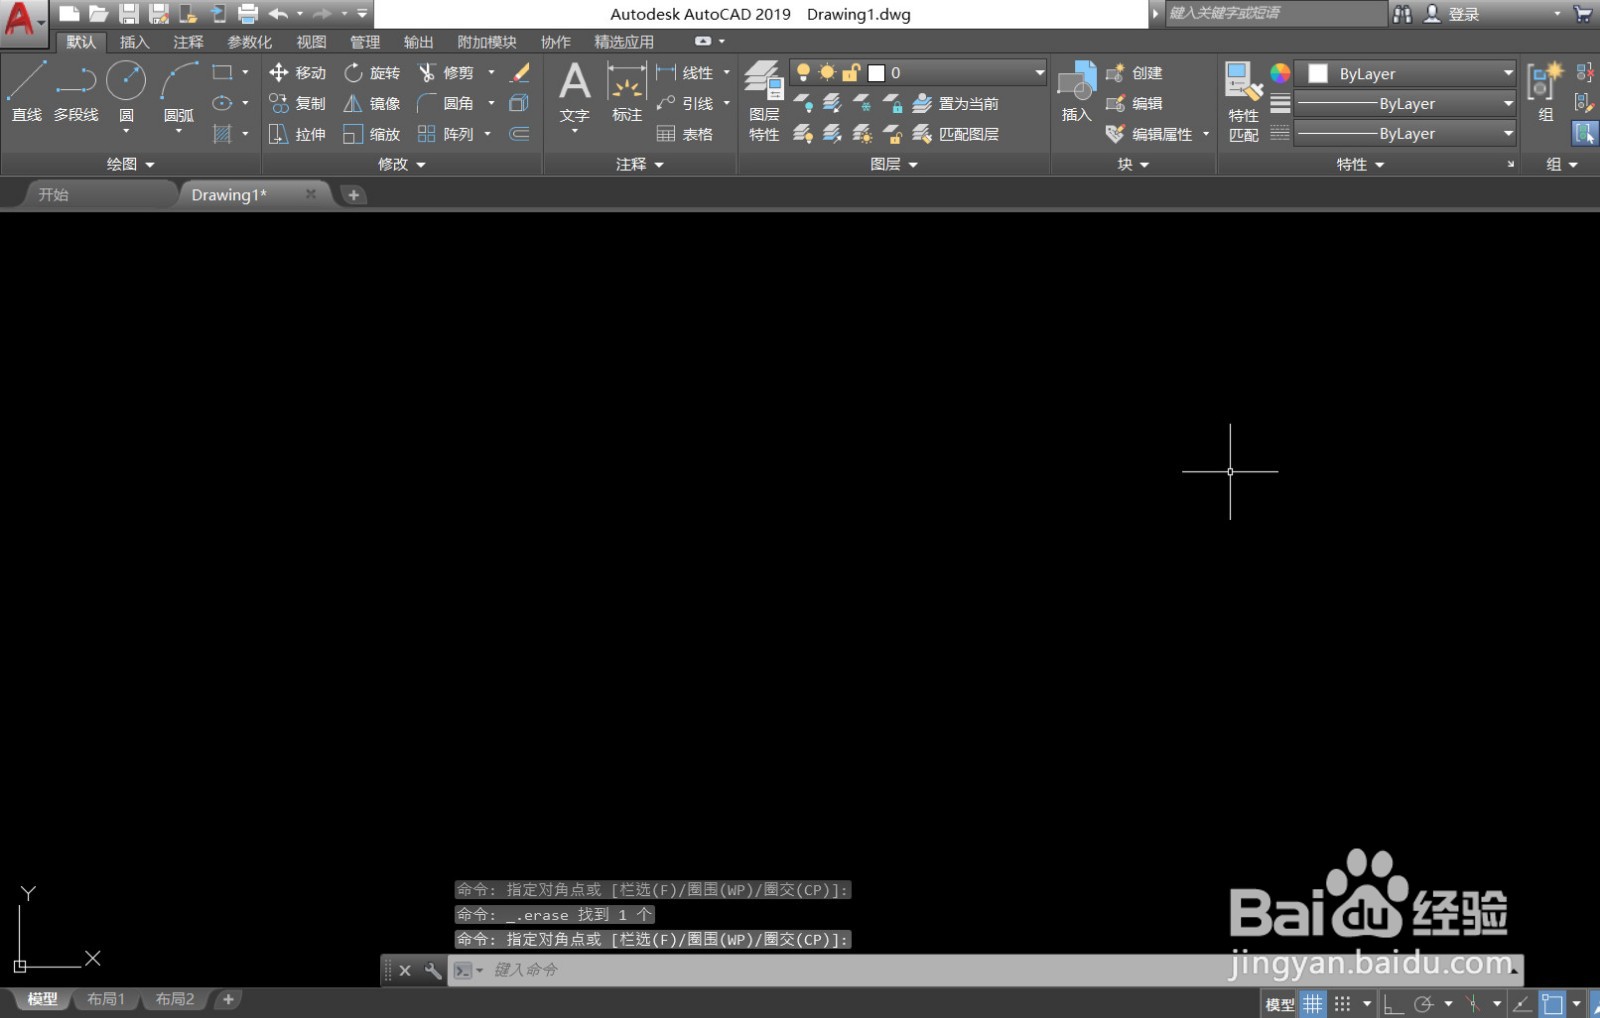This screenshot has width=1600, height=1018.
Task: Expand the 修改 (Modify) panel
Action: (402, 164)
